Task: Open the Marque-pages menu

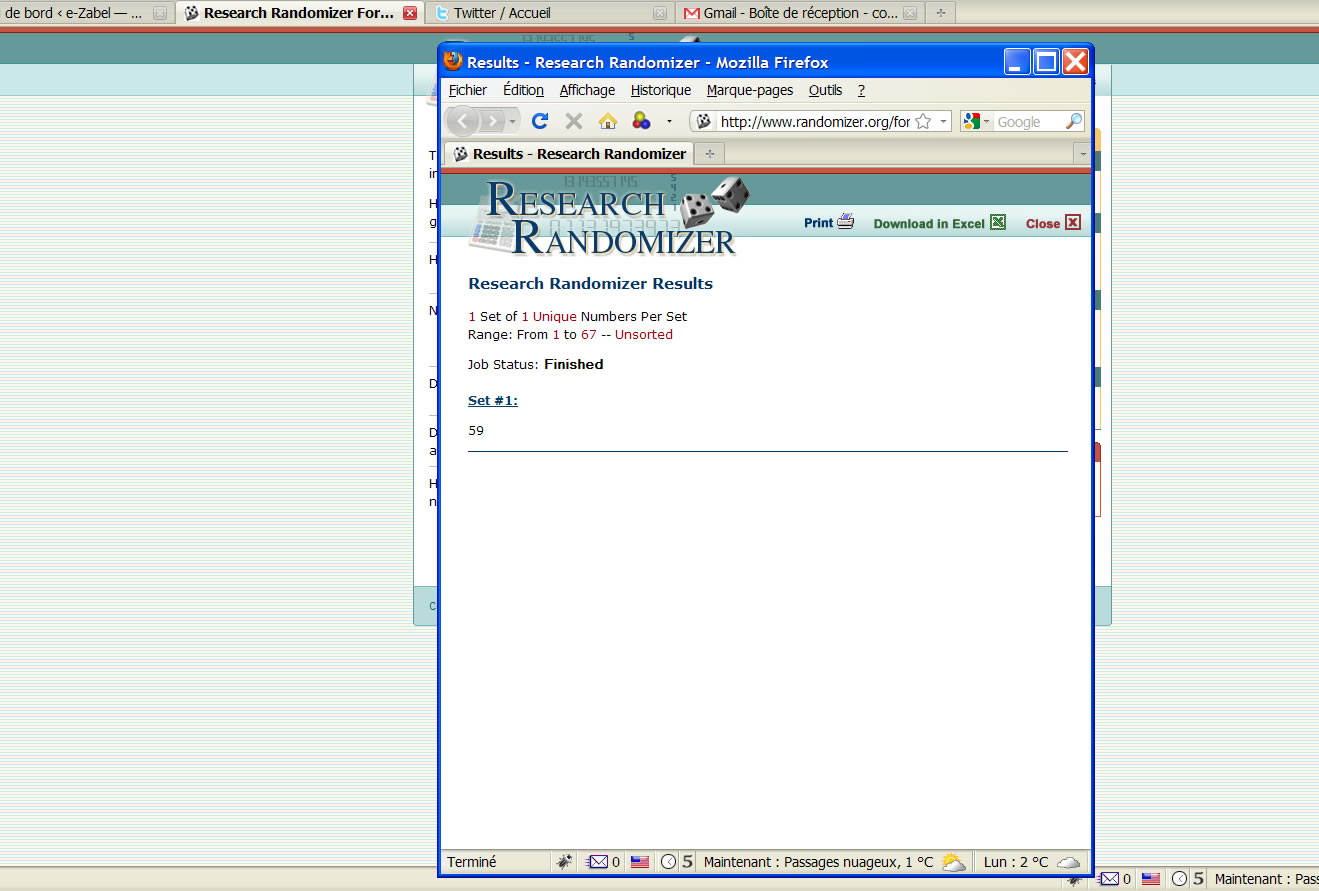Action: (x=750, y=90)
